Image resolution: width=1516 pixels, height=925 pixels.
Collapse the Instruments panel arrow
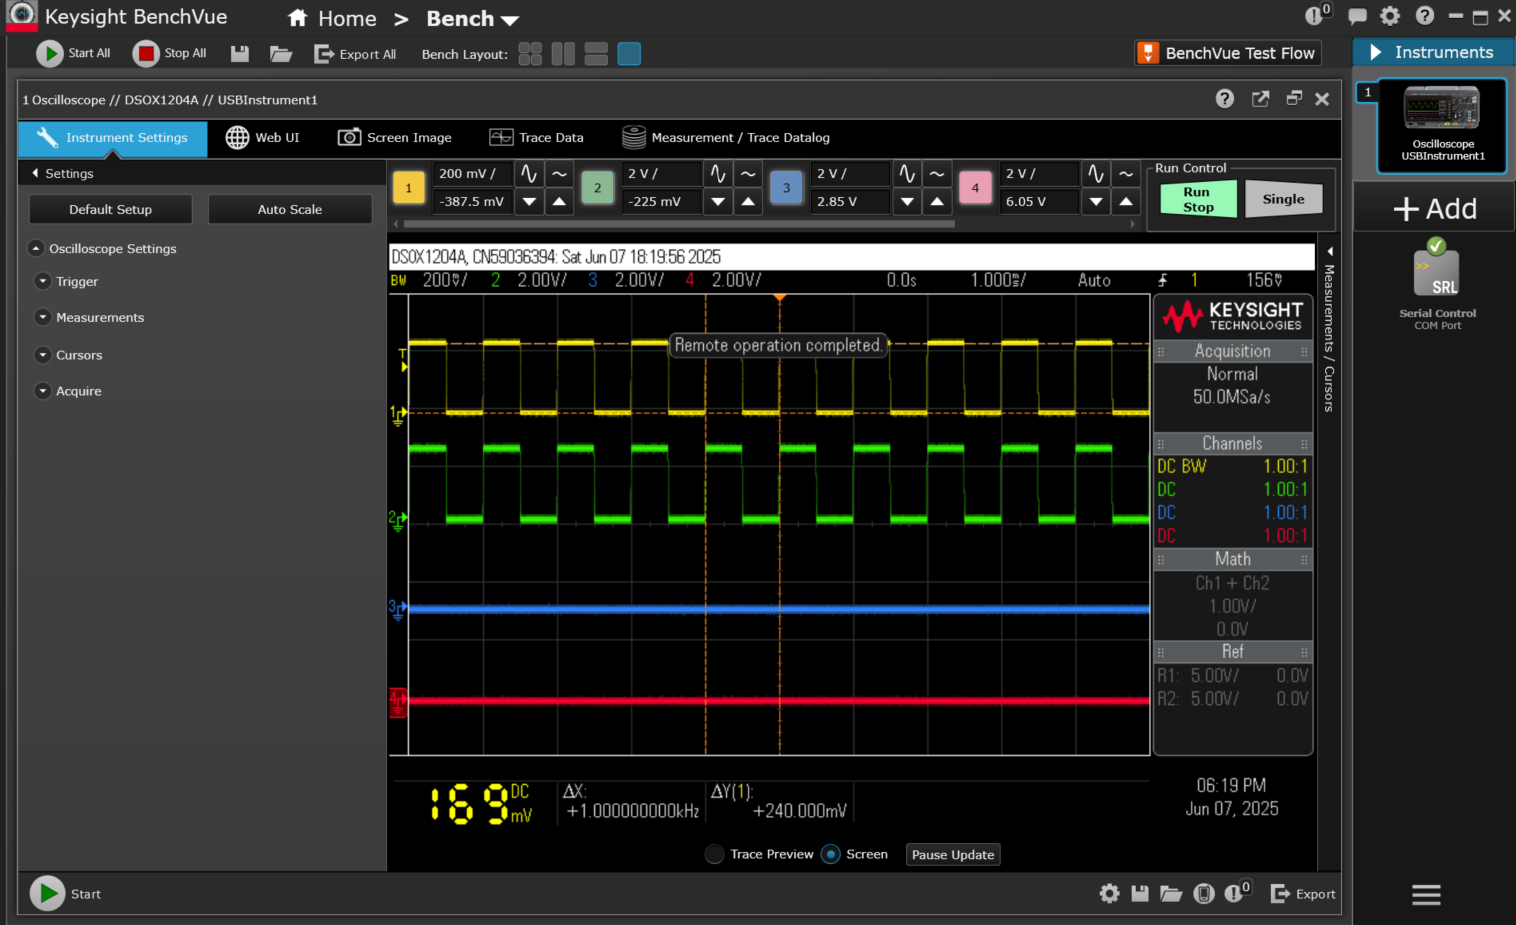[1375, 52]
